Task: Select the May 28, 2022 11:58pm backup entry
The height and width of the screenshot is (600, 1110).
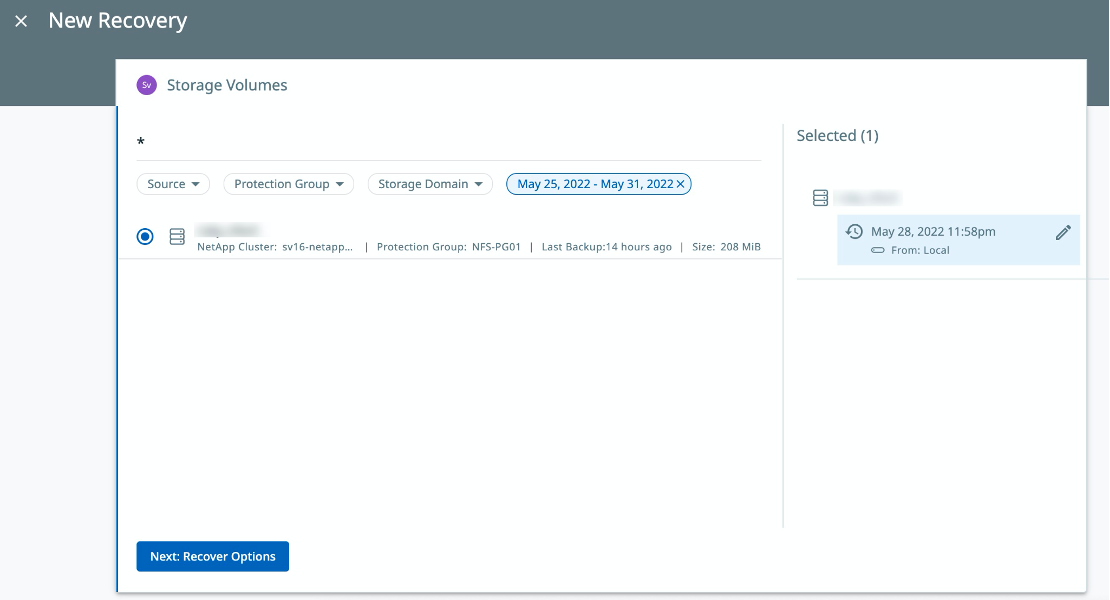Action: [933, 231]
